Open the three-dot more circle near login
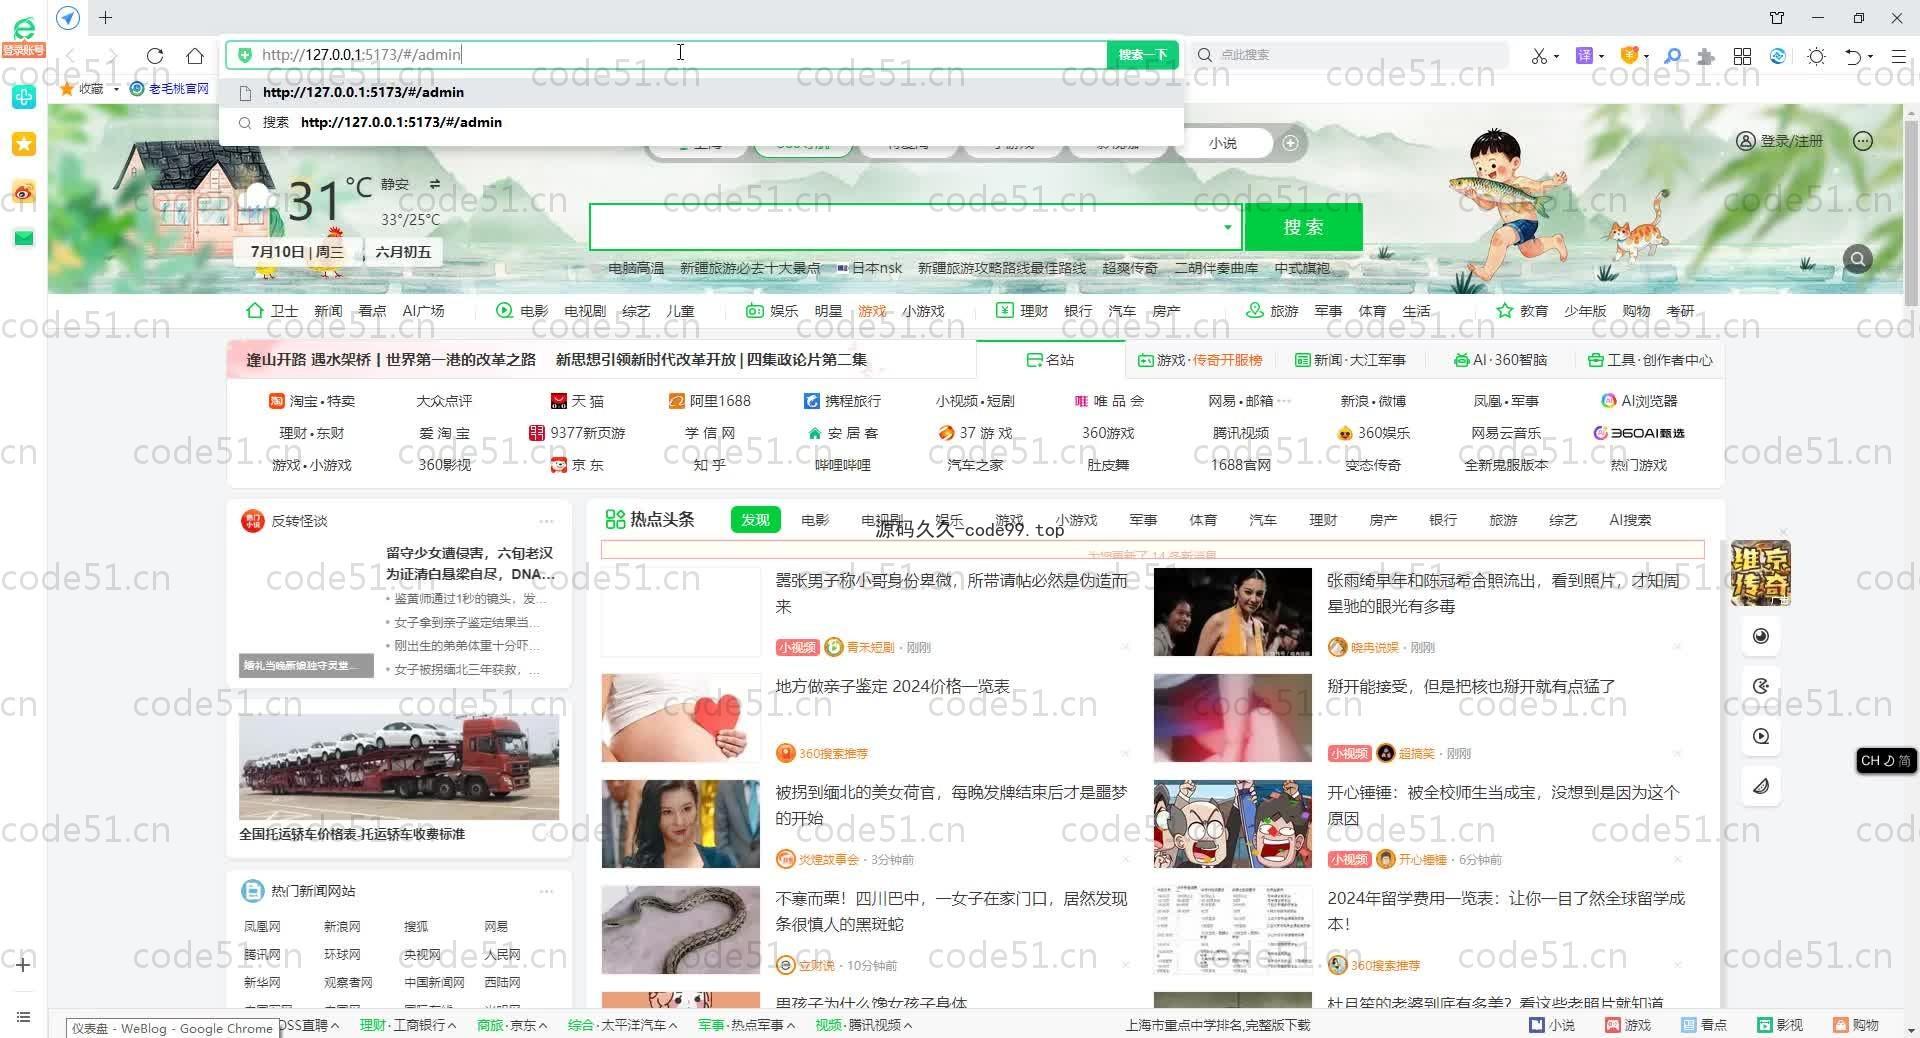This screenshot has width=1920, height=1038. pos(1863,141)
